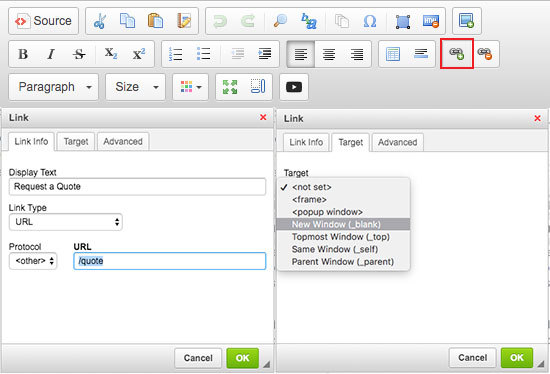Open Advanced tab in right dialog

pyautogui.click(x=398, y=142)
